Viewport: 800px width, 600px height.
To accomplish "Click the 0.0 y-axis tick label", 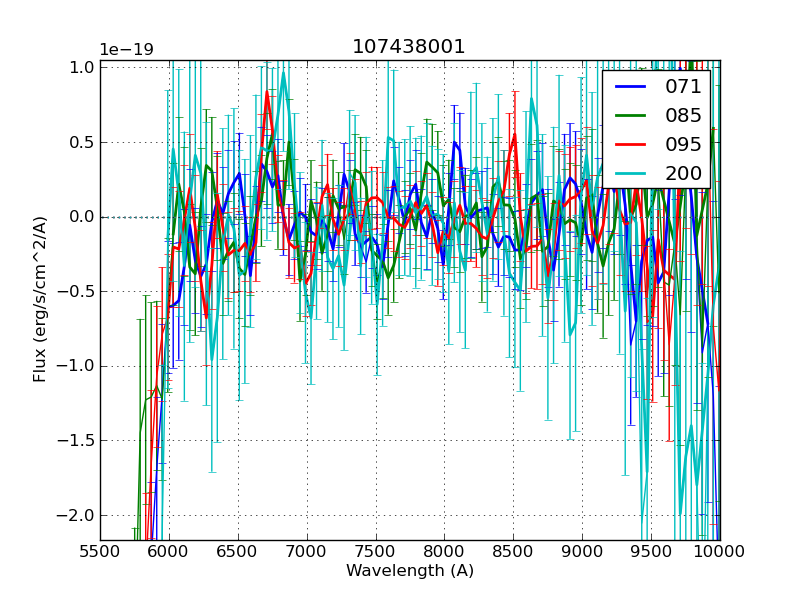I will (x=82, y=217).
